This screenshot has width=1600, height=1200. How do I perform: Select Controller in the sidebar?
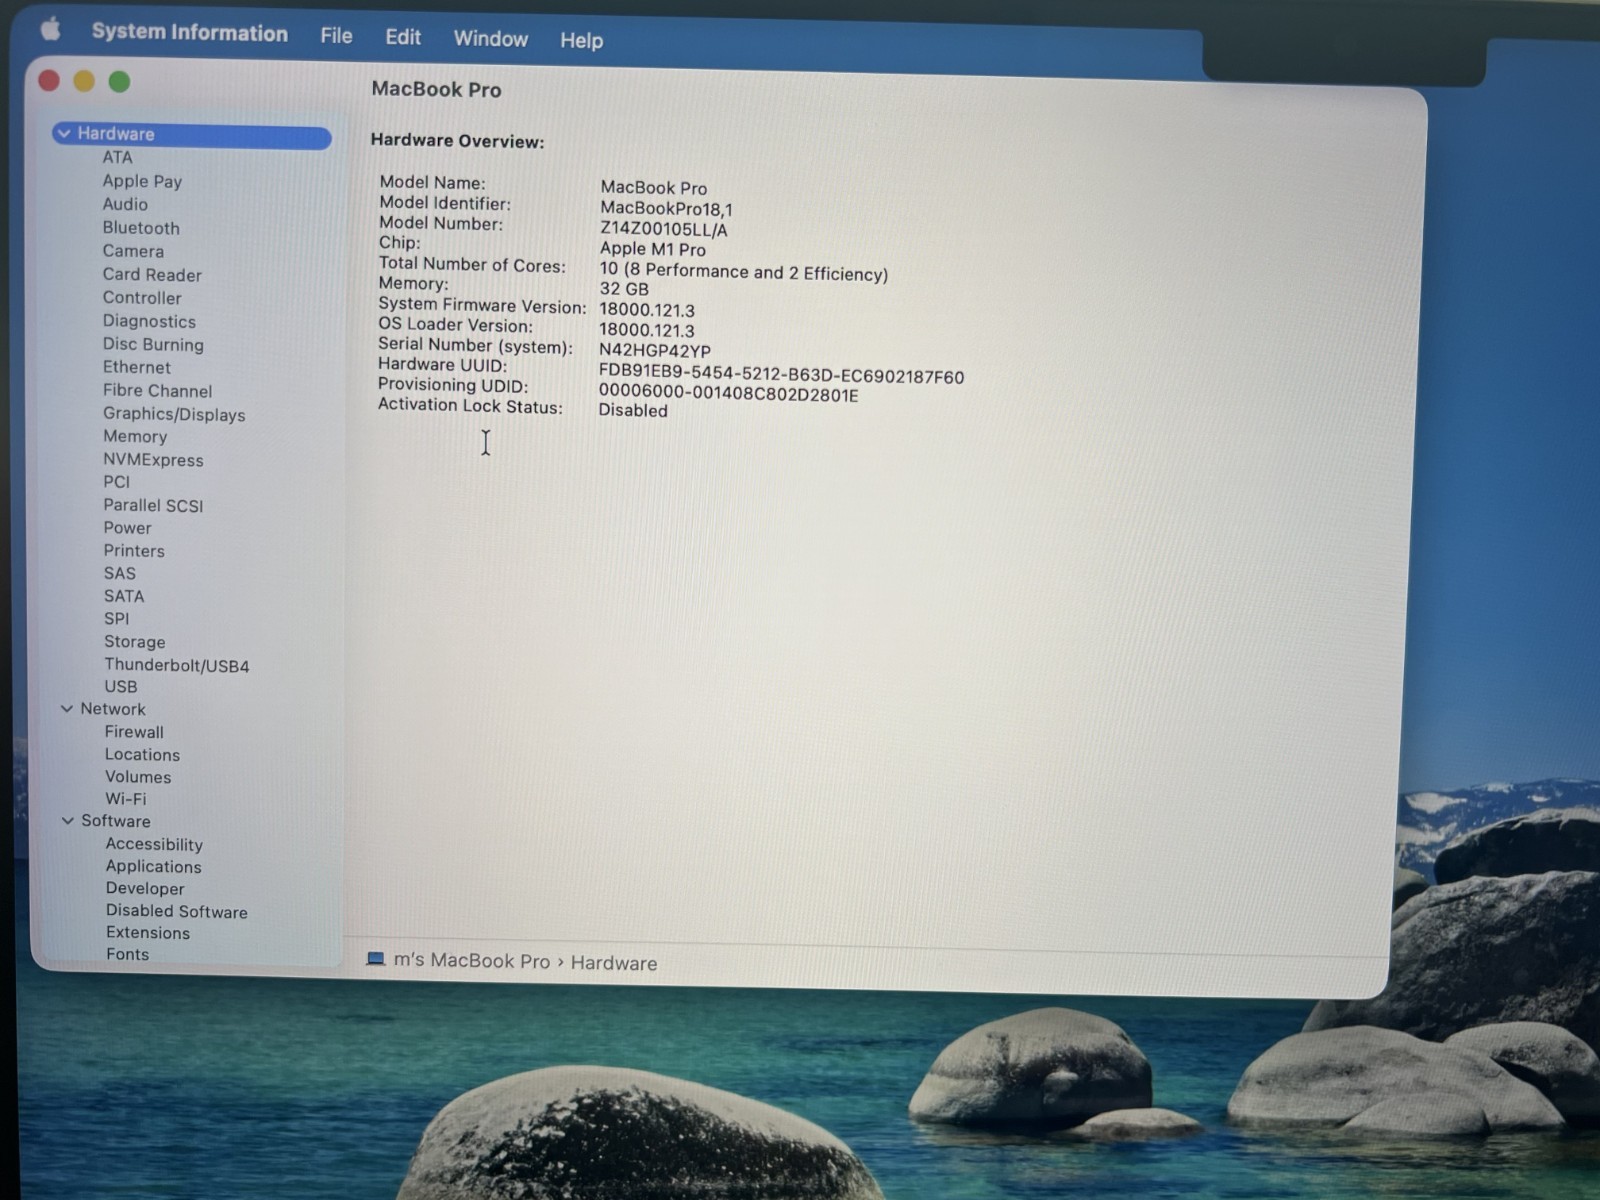[x=142, y=298]
